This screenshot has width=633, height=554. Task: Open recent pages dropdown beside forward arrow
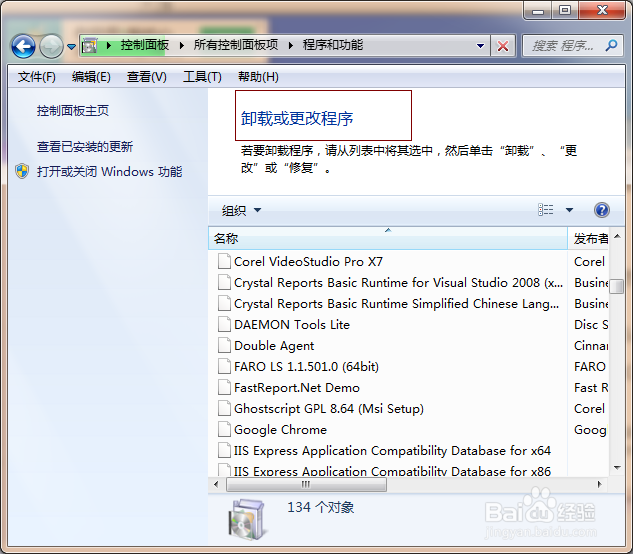pyautogui.click(x=71, y=47)
